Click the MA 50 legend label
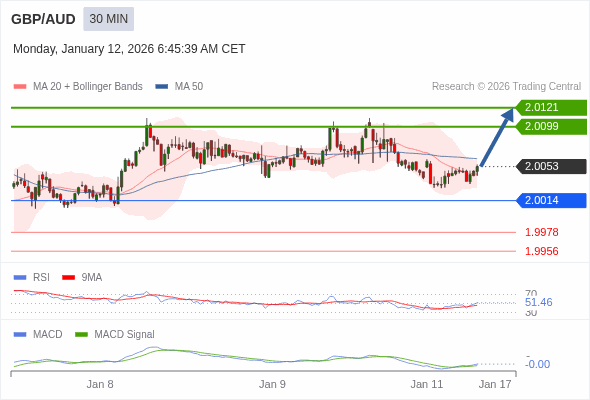 pos(189,87)
